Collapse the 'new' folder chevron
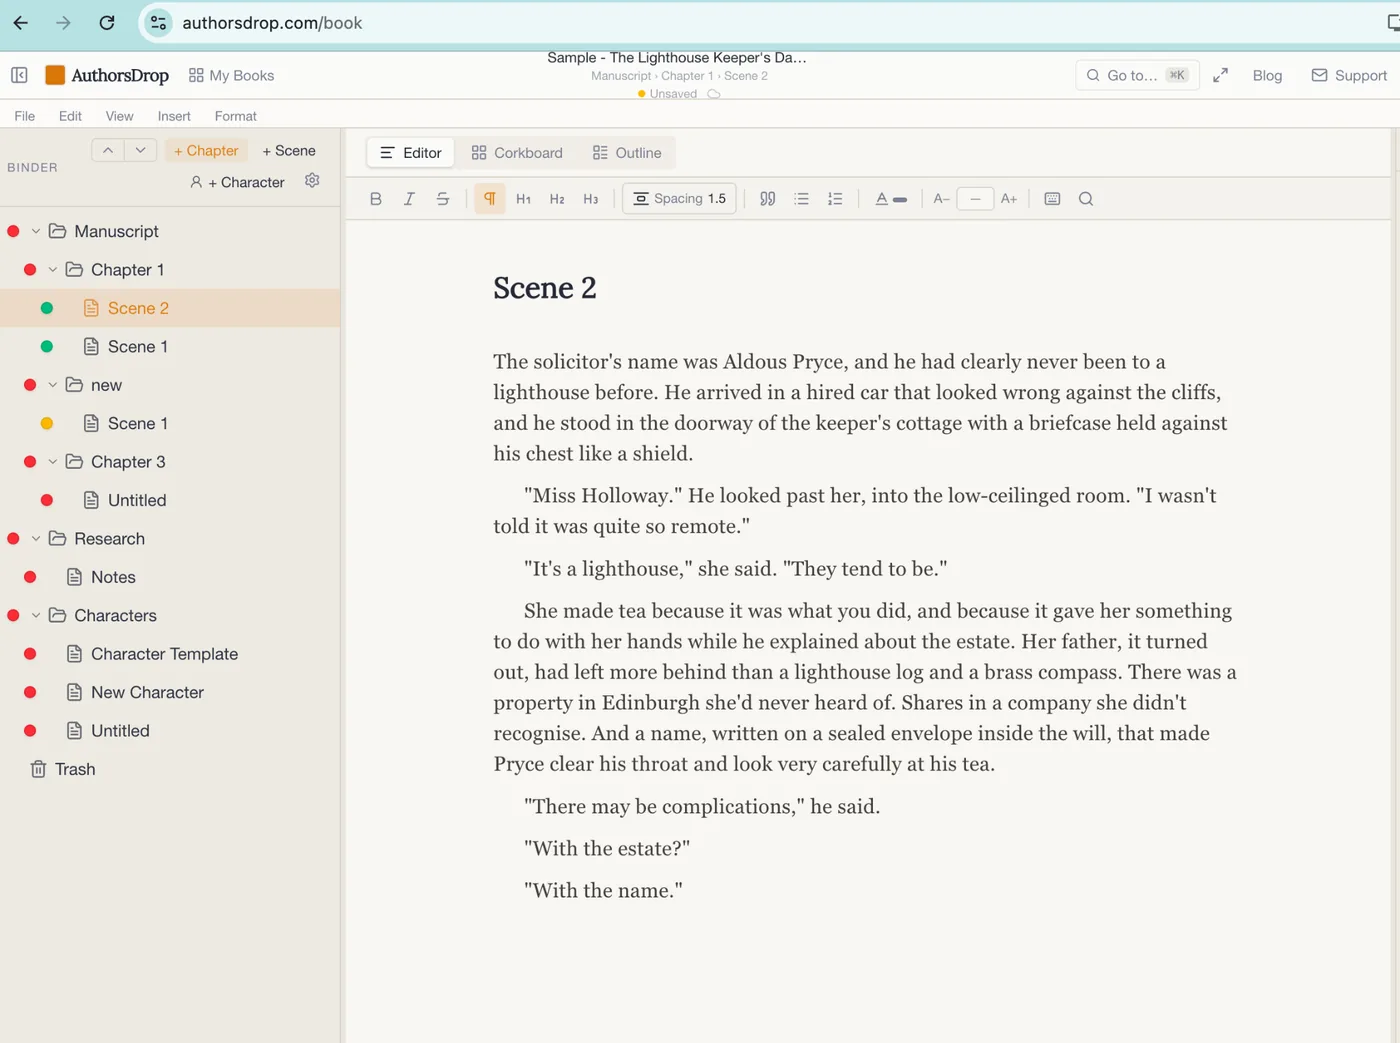 [x=53, y=385]
